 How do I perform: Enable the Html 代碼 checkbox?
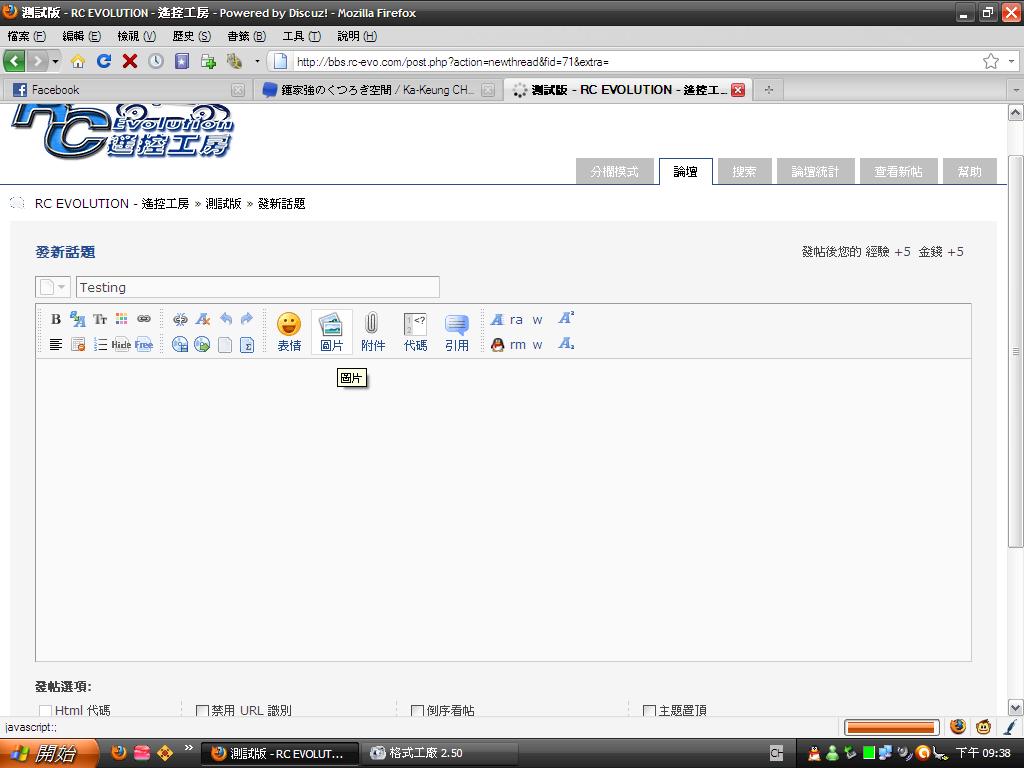[x=45, y=711]
